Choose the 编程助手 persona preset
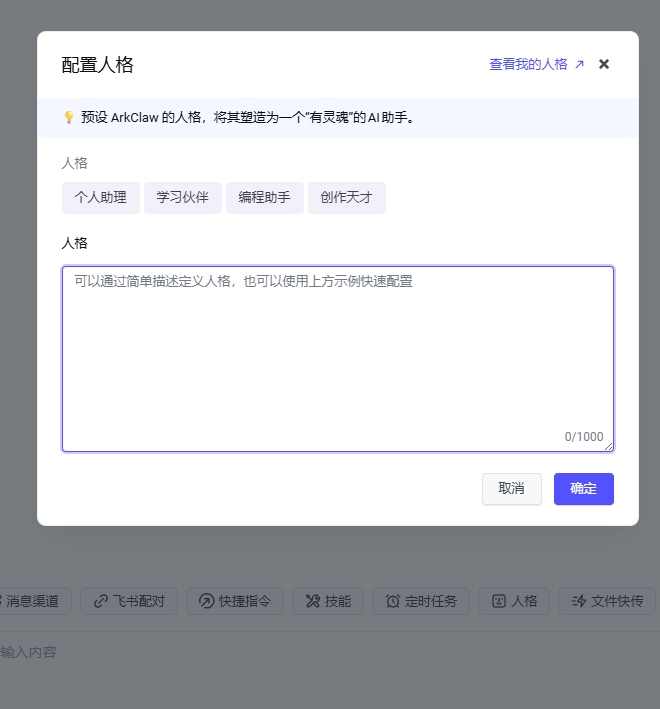Image resolution: width=660 pixels, height=709 pixels. coord(264,198)
